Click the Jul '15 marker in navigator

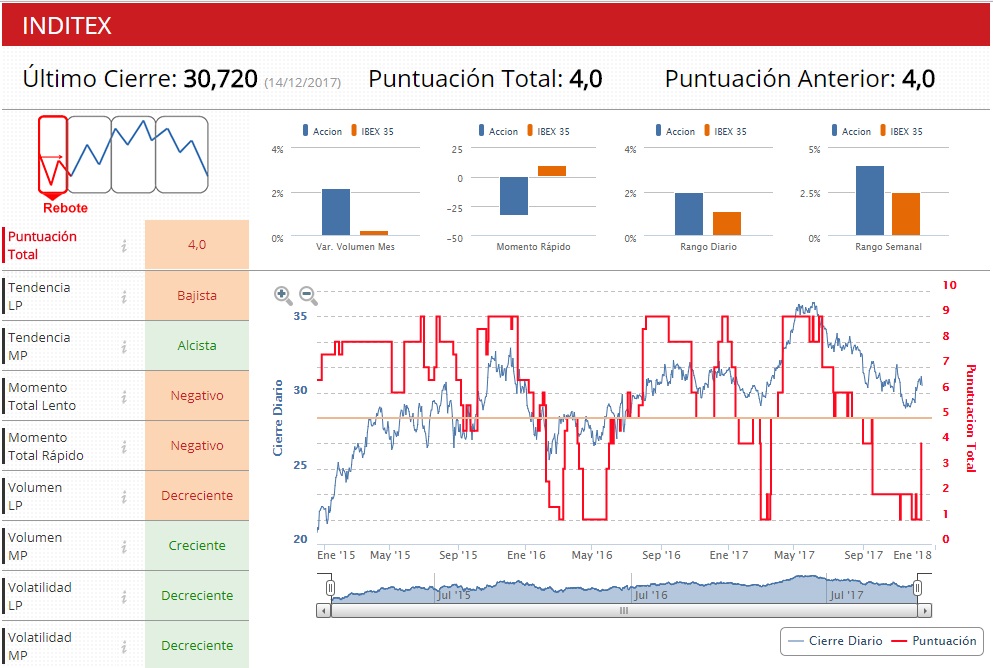454,595
